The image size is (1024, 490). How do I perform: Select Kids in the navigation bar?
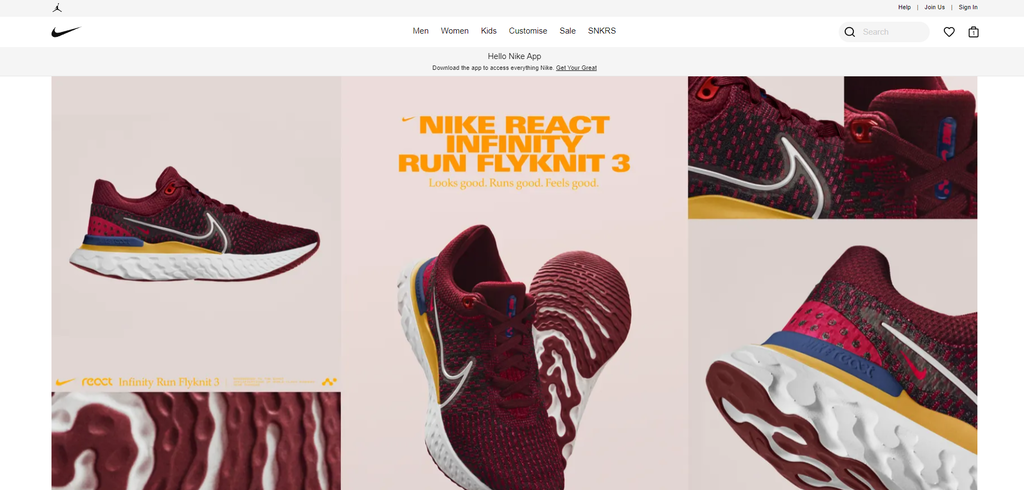488,31
